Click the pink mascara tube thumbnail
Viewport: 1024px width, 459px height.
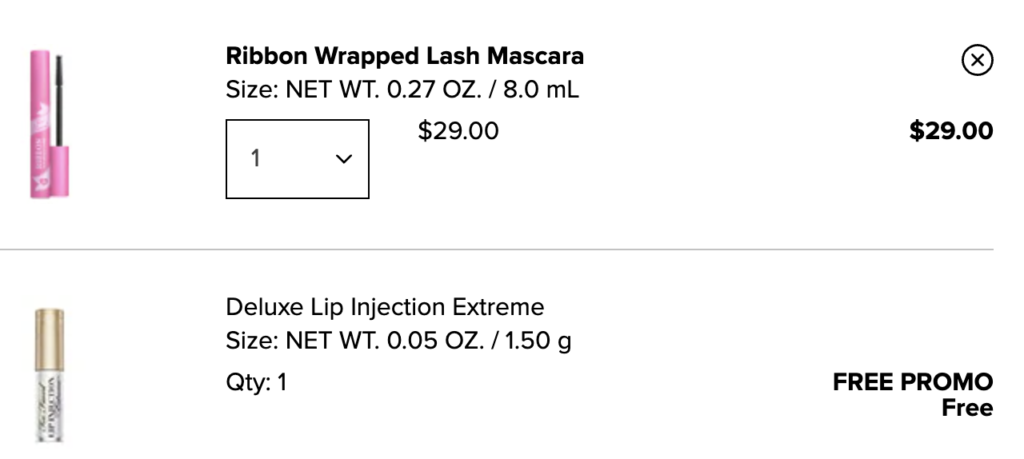pos(41,120)
